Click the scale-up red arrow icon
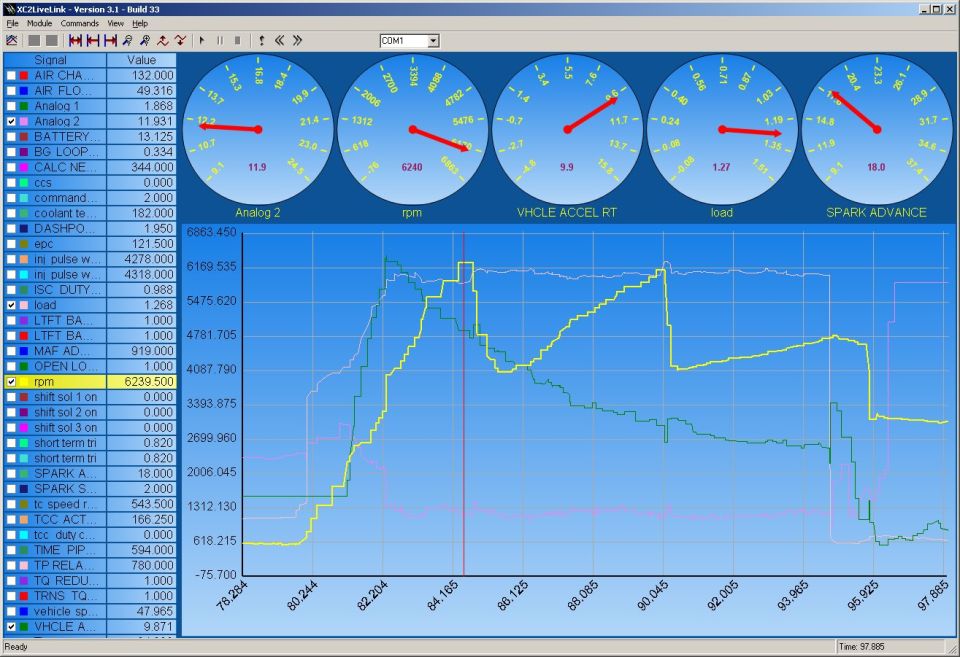The image size is (960, 657). (x=163, y=40)
